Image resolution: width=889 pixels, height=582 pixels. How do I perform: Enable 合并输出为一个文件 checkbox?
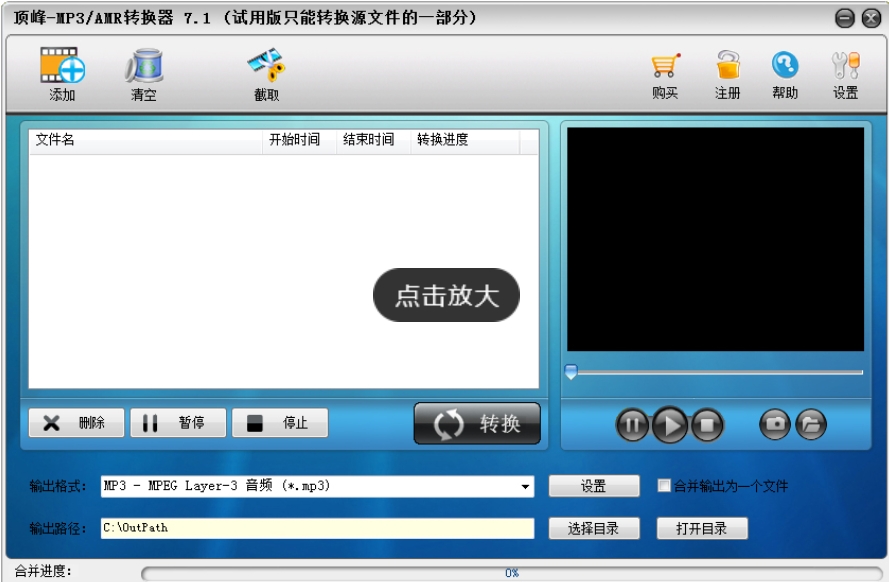click(663, 486)
